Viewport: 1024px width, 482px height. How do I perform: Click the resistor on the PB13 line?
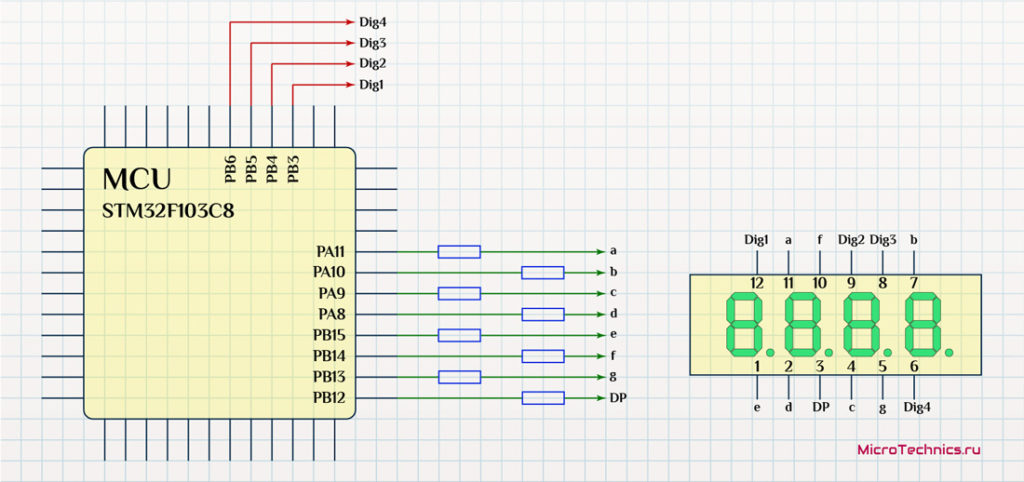tap(459, 377)
